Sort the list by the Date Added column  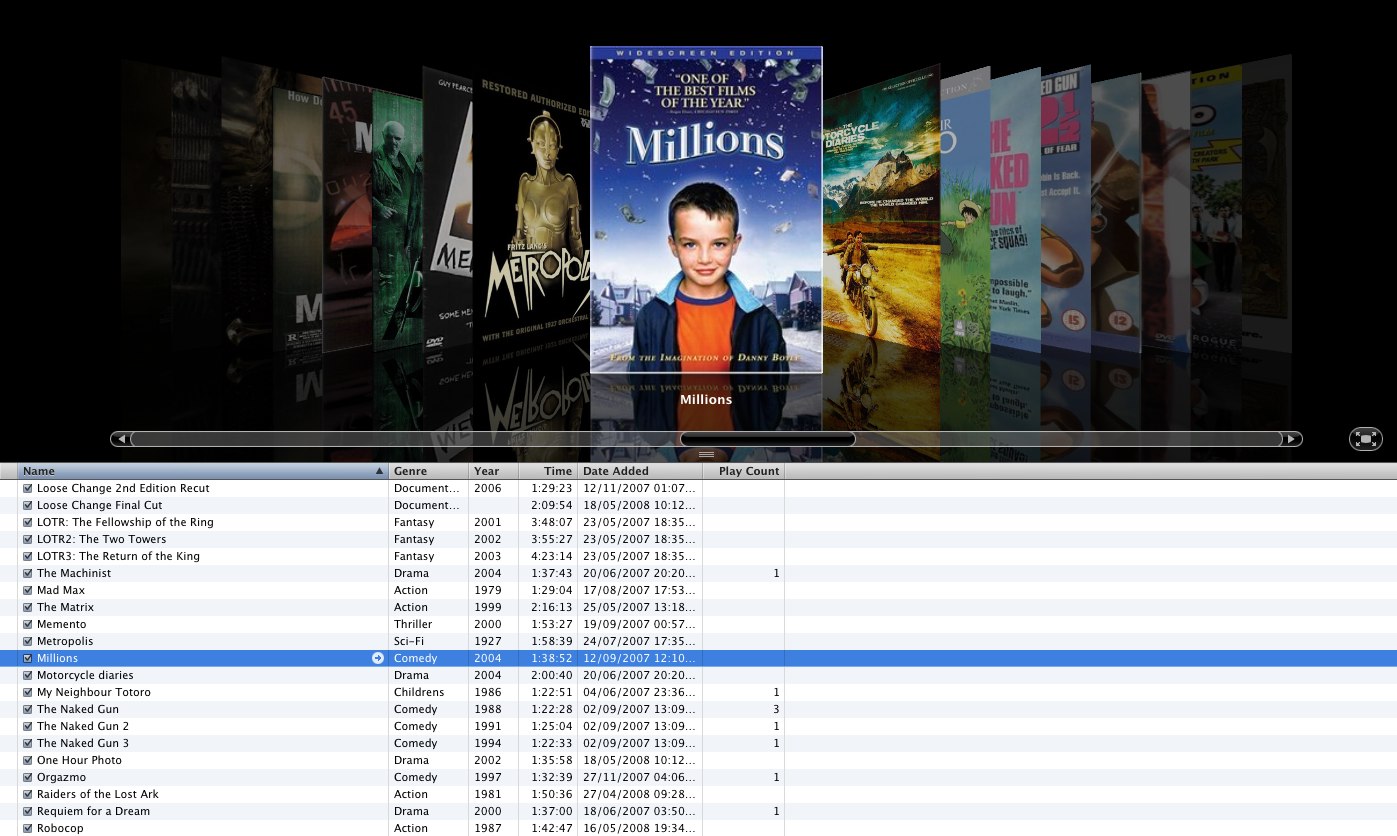[640, 471]
